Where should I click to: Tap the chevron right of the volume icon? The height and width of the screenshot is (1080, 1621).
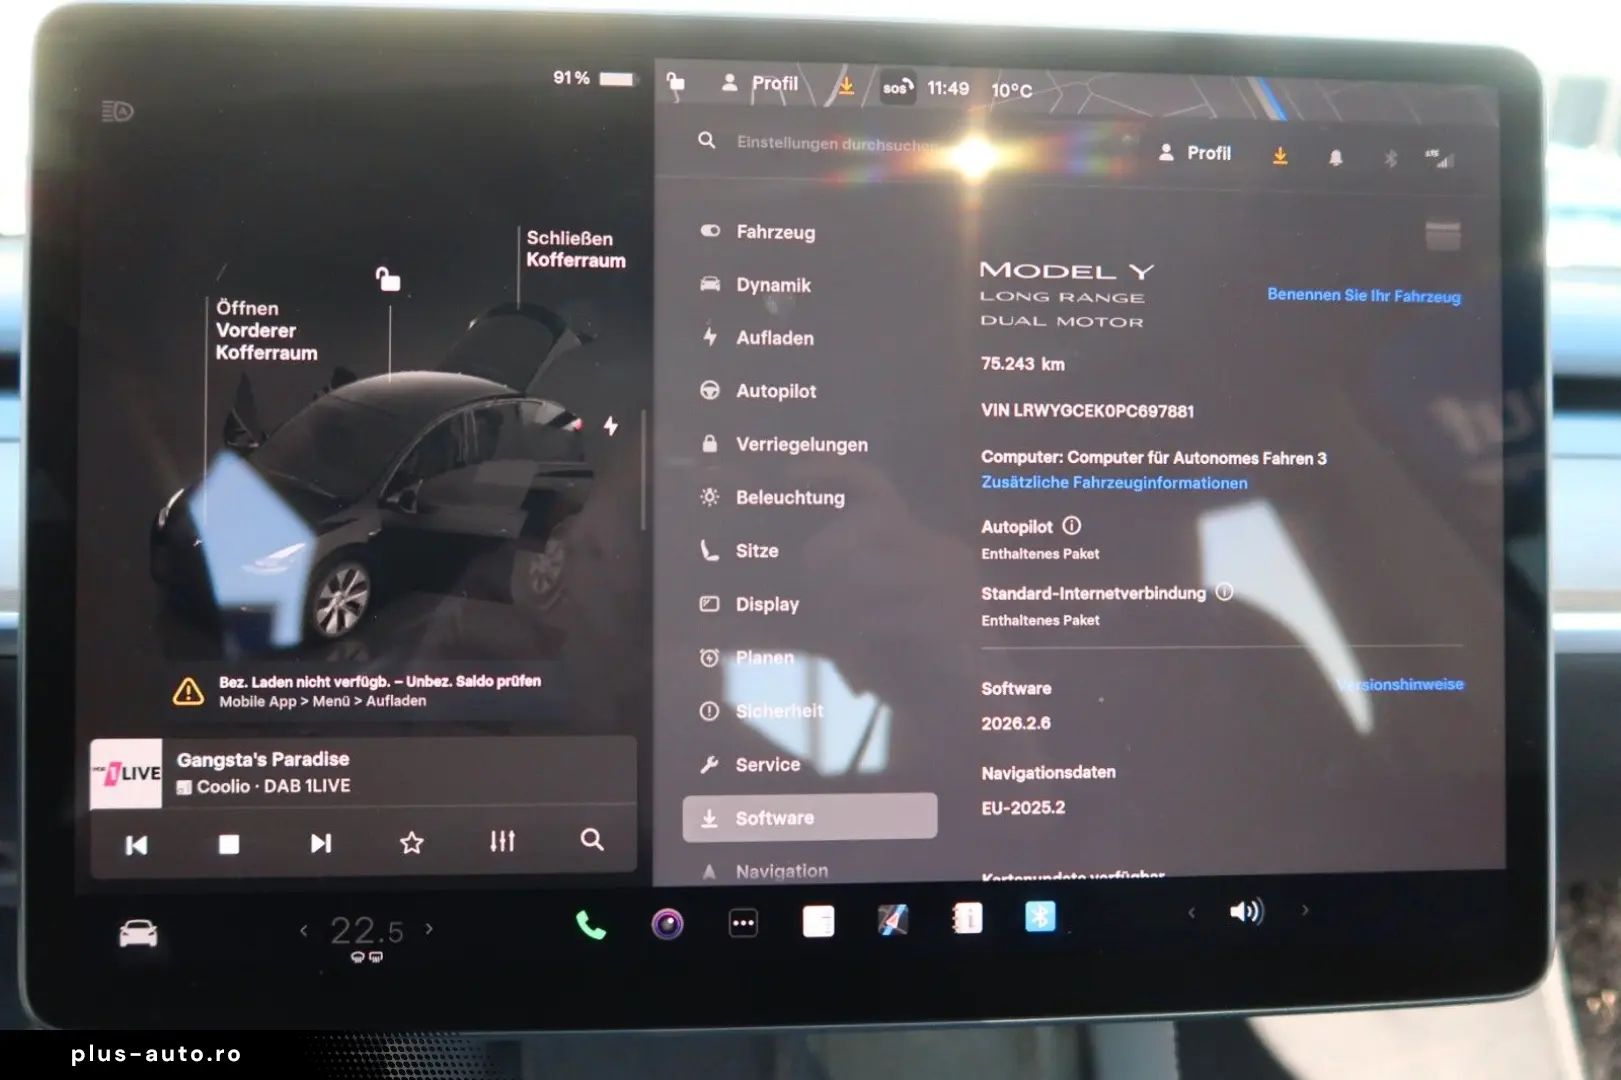click(x=1306, y=913)
